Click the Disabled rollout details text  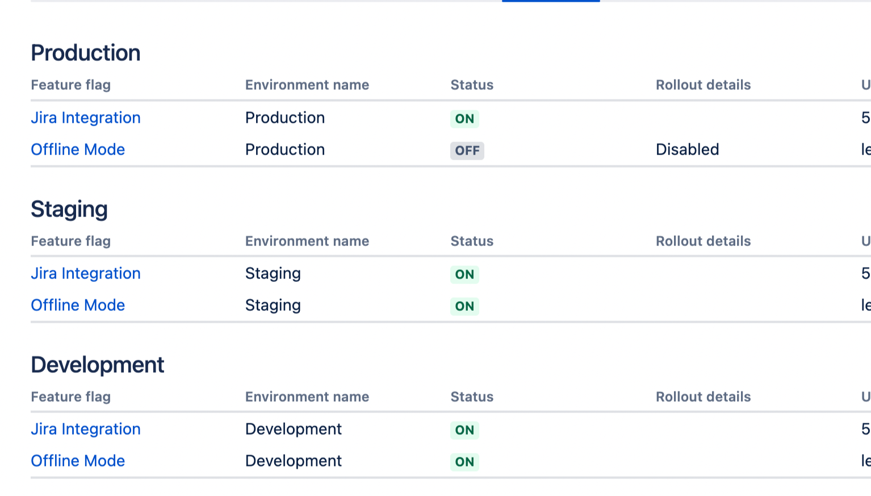687,150
